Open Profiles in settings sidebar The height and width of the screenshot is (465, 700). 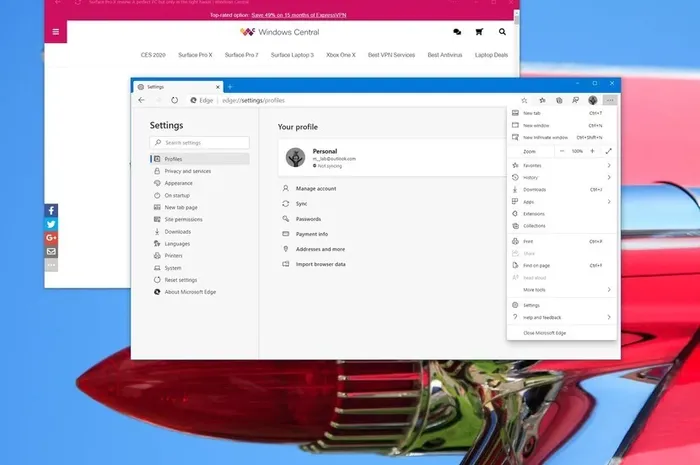pyautogui.click(x=200, y=159)
